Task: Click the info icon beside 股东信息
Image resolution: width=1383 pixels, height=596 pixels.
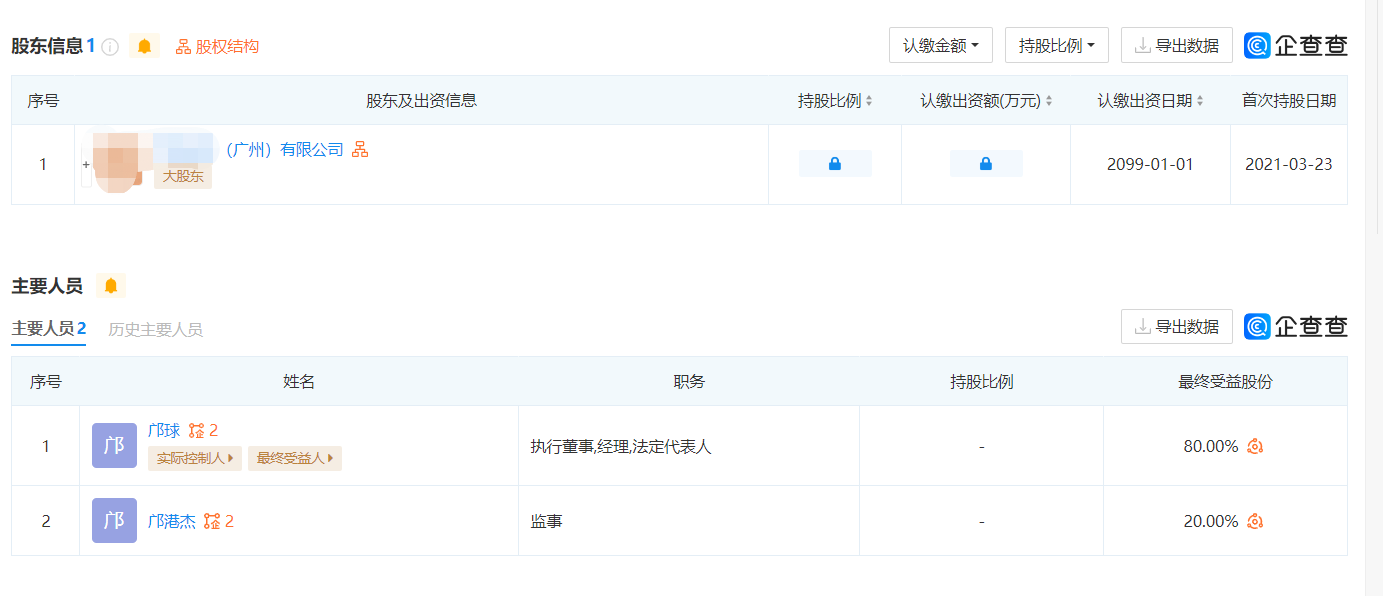Action: (111, 47)
